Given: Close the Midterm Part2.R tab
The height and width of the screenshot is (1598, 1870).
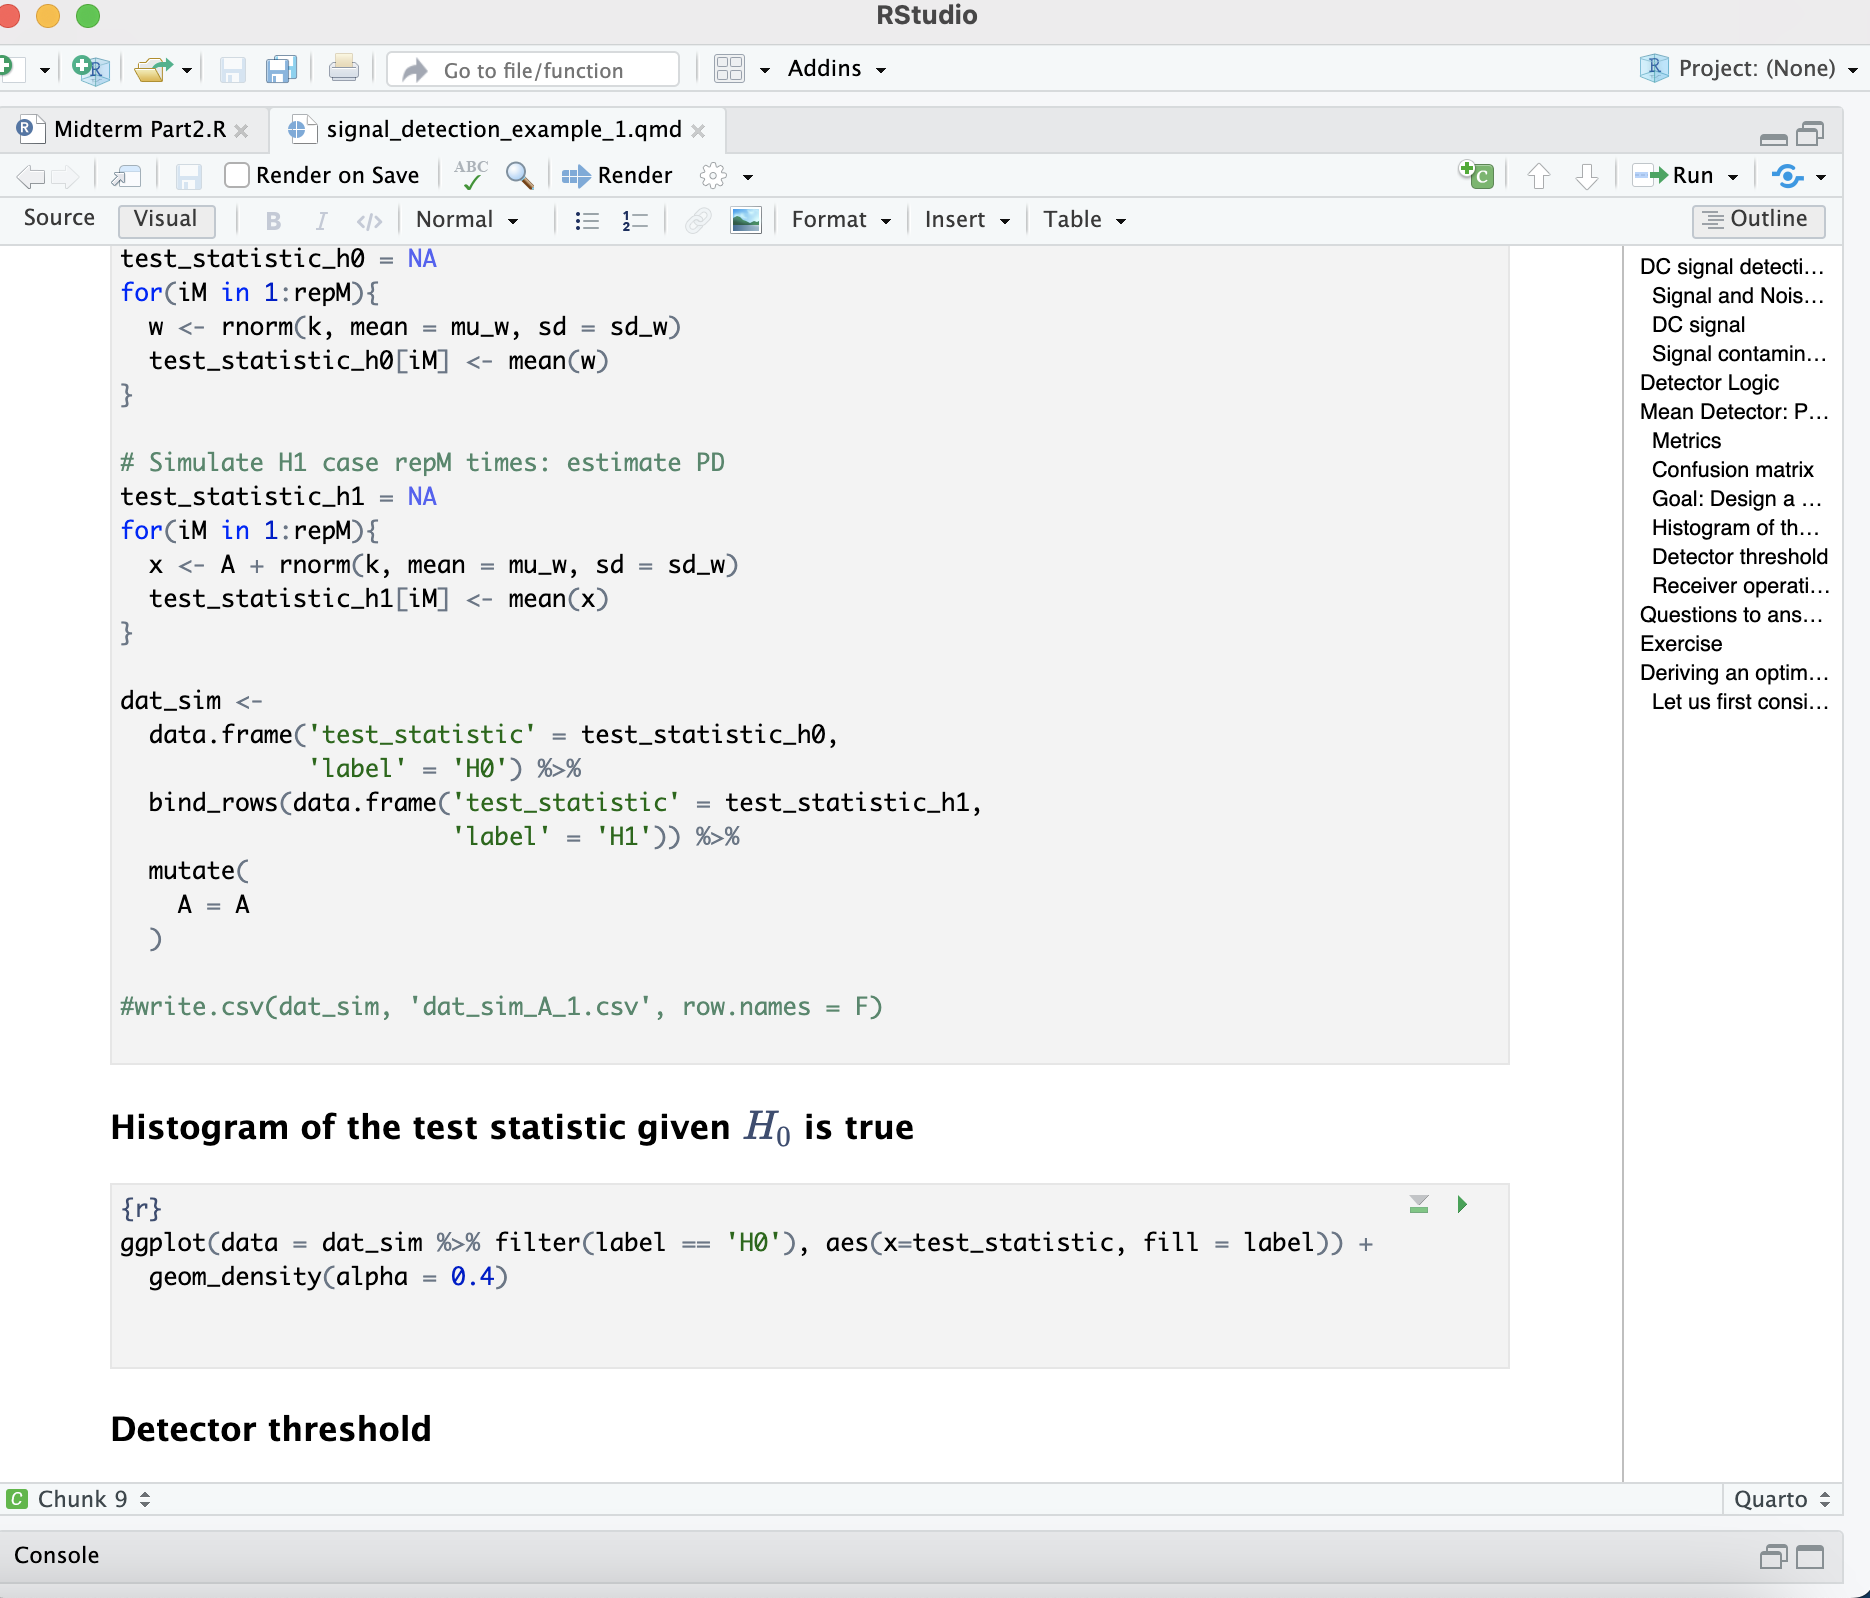Looking at the screenshot, I should (x=241, y=131).
